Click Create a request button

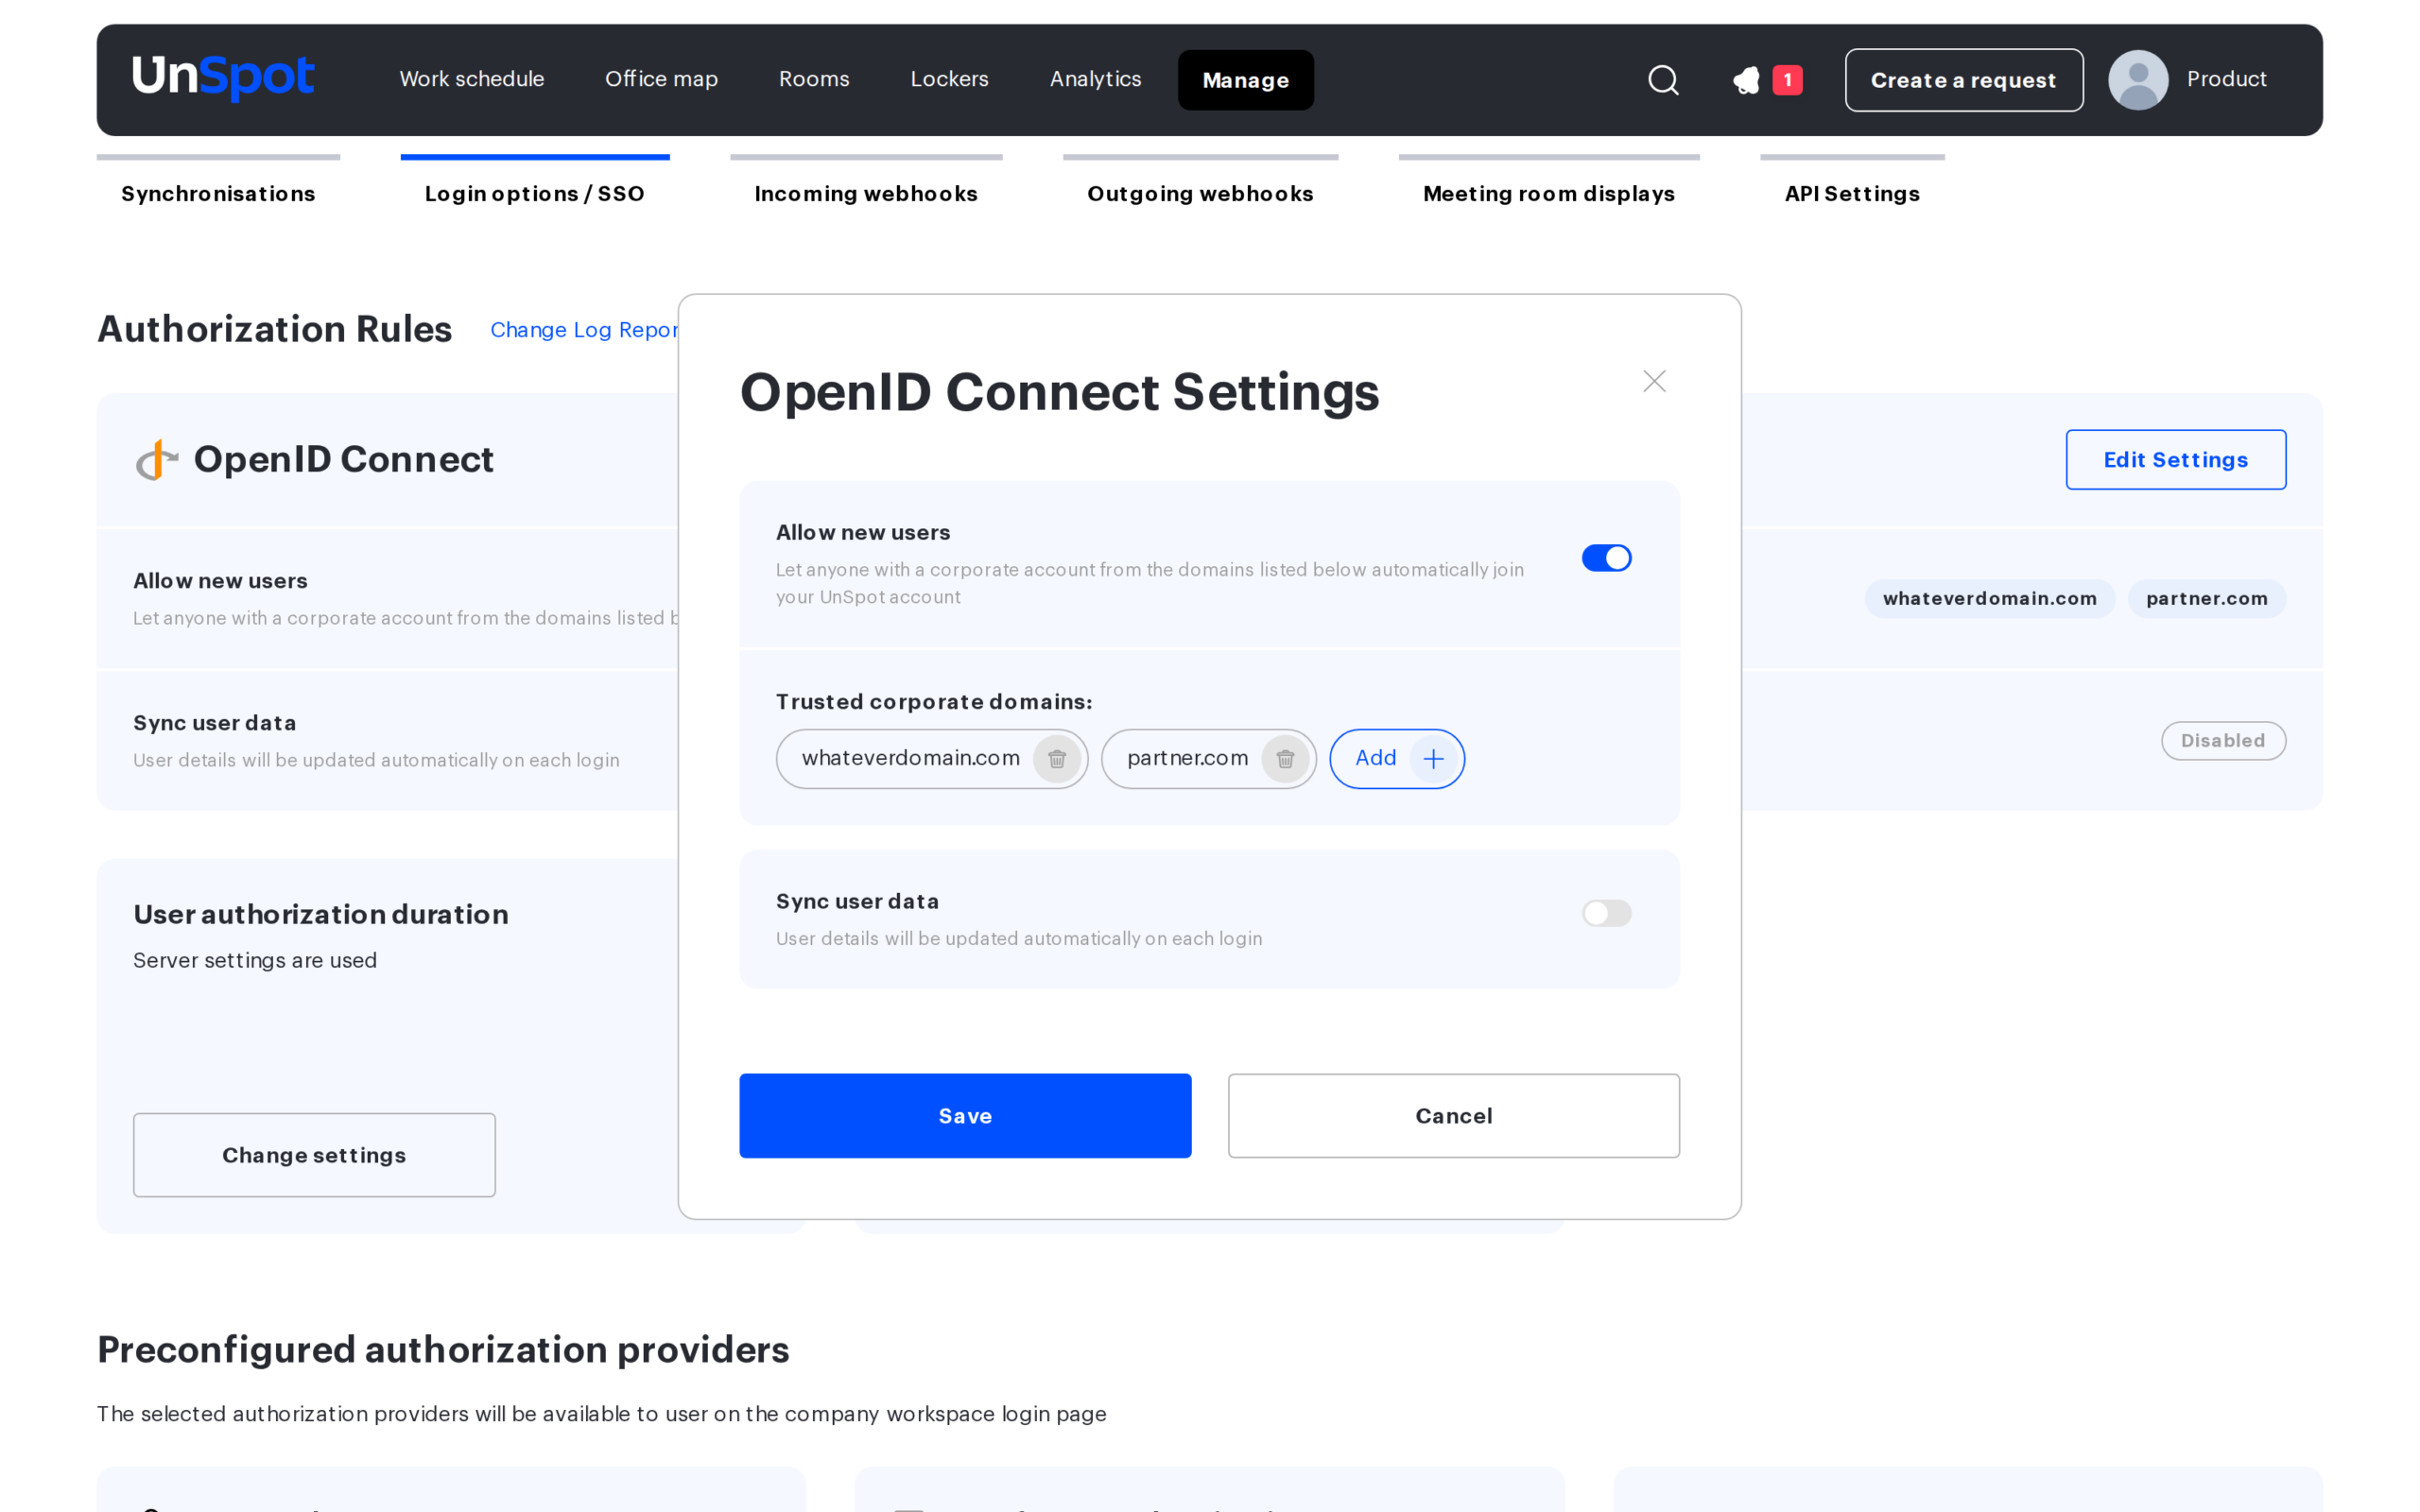click(1964, 80)
